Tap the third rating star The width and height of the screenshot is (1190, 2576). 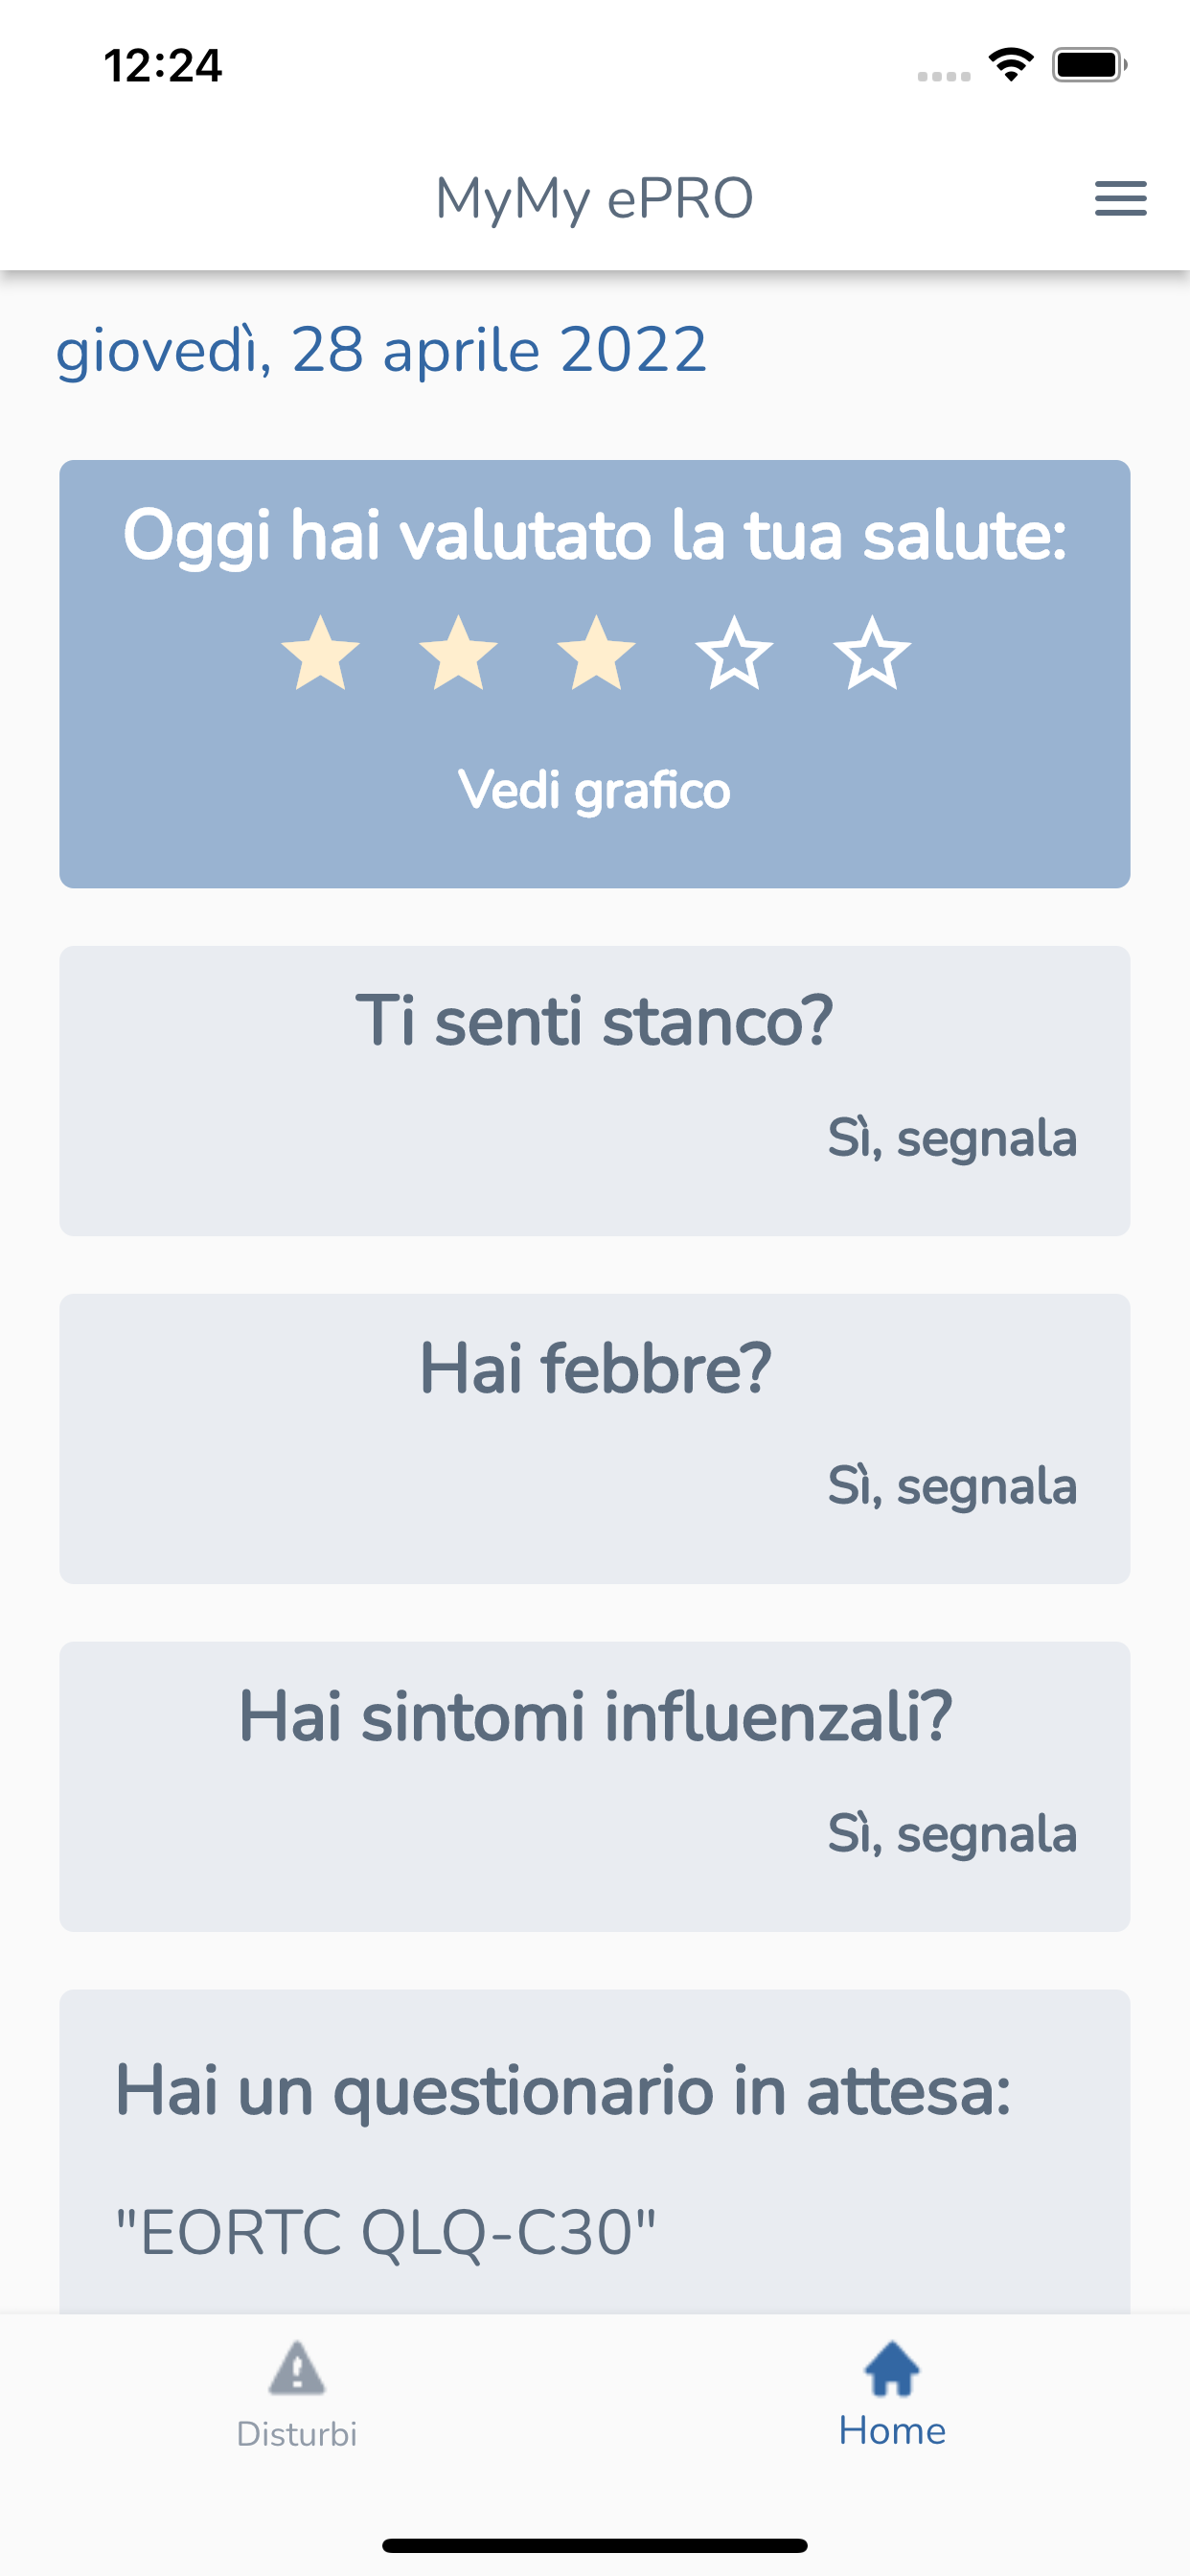point(596,654)
